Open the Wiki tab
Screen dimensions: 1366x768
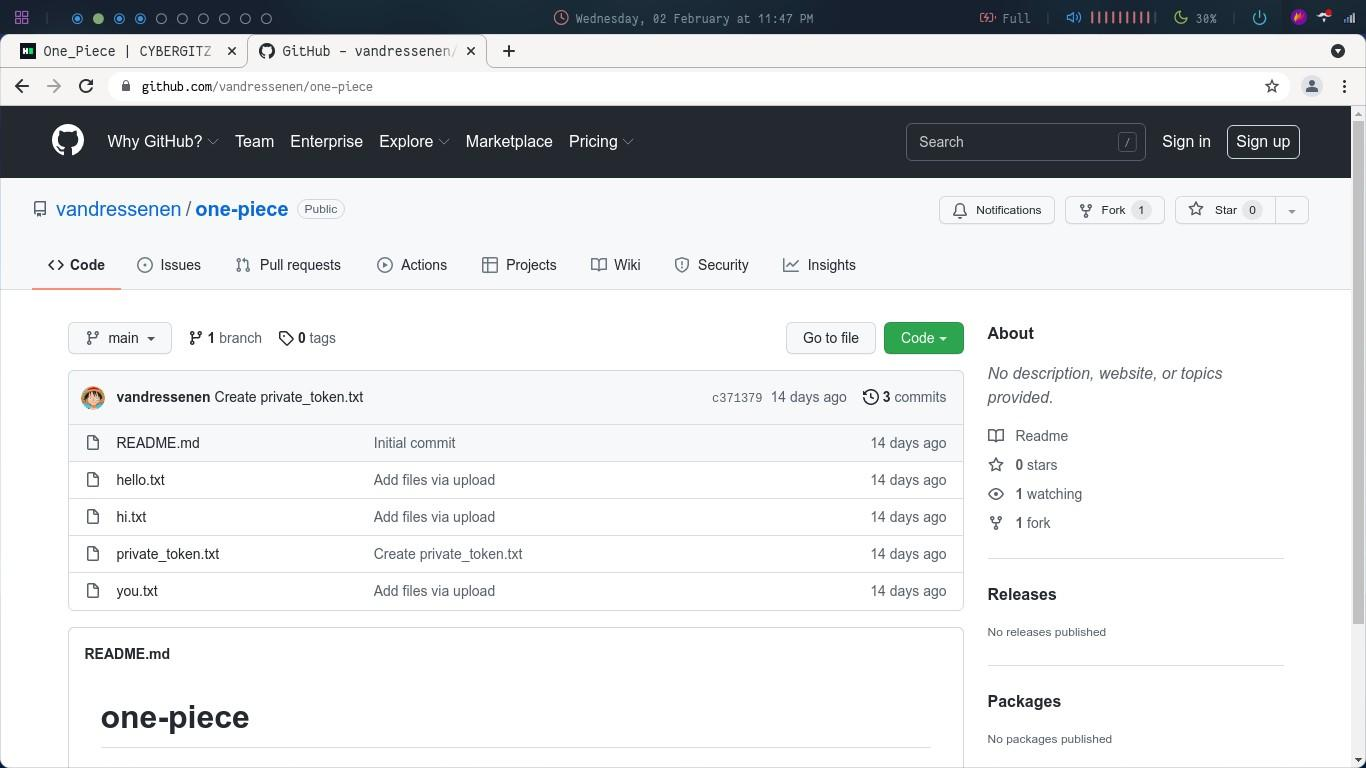pyautogui.click(x=616, y=265)
